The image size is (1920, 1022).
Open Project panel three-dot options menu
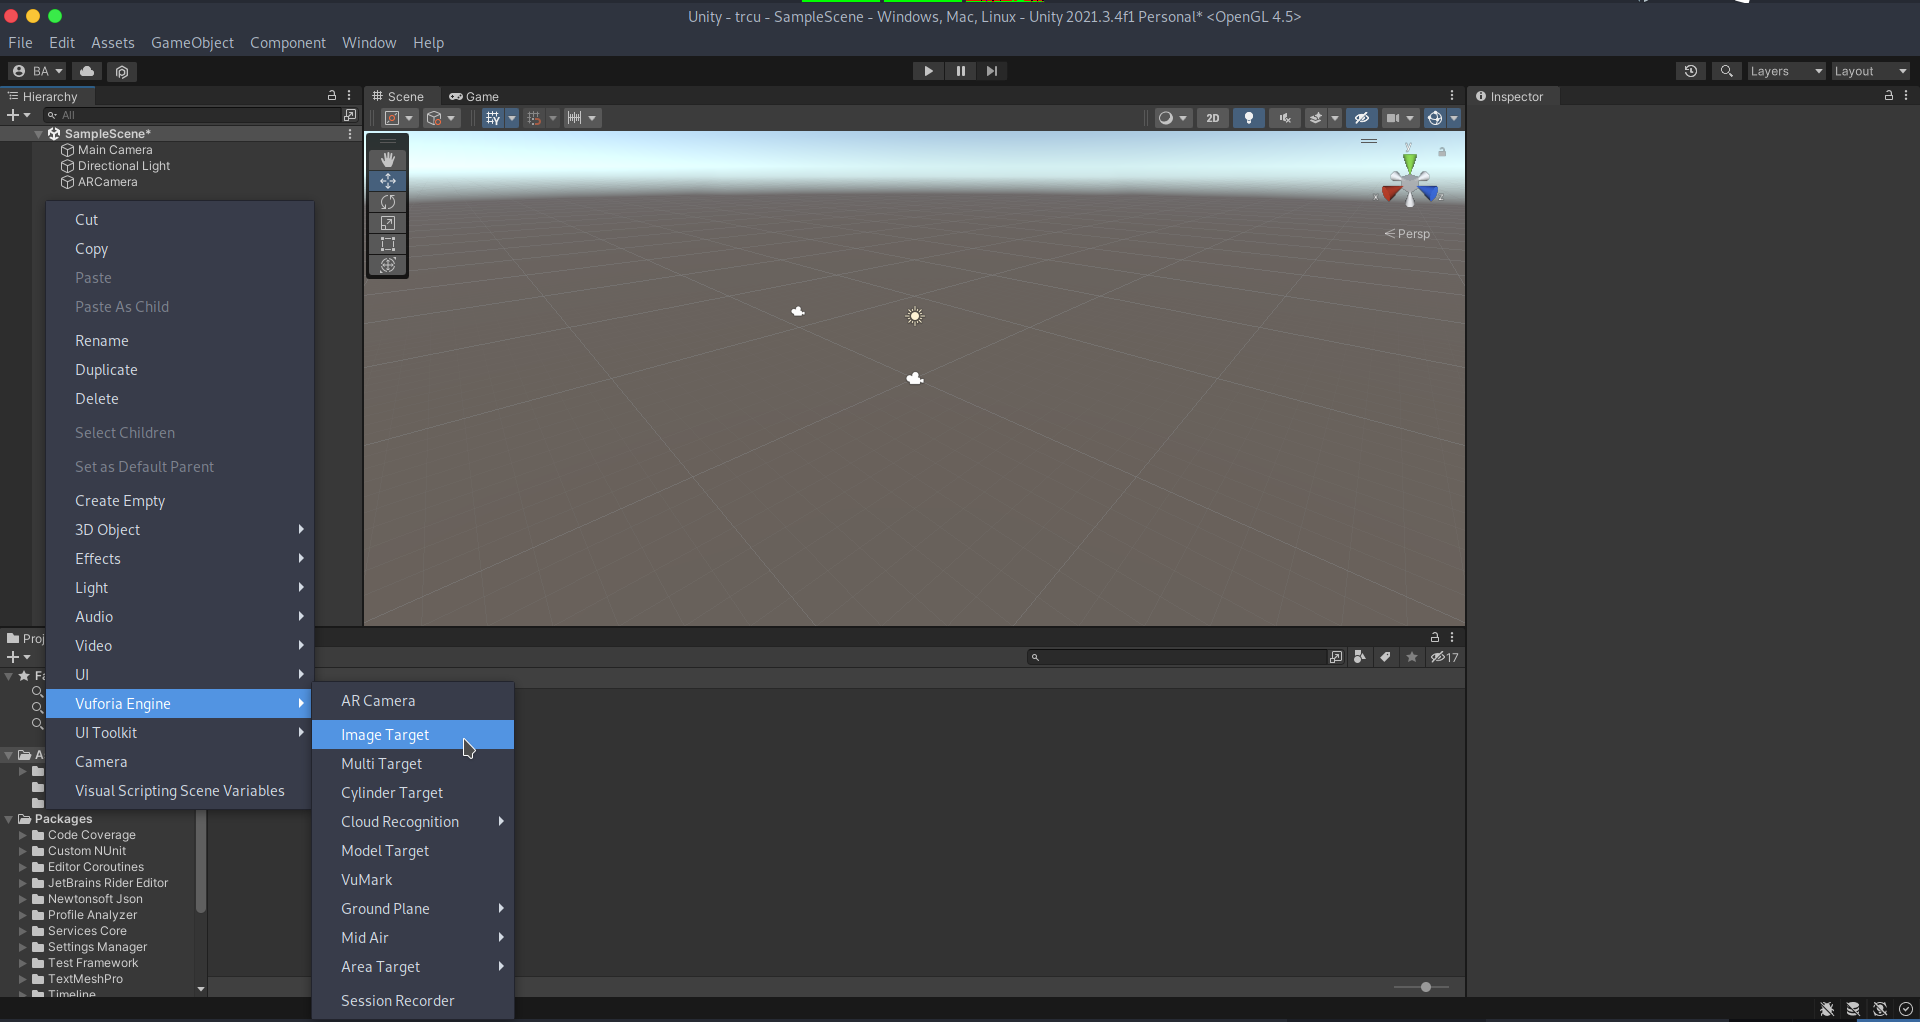click(1452, 637)
